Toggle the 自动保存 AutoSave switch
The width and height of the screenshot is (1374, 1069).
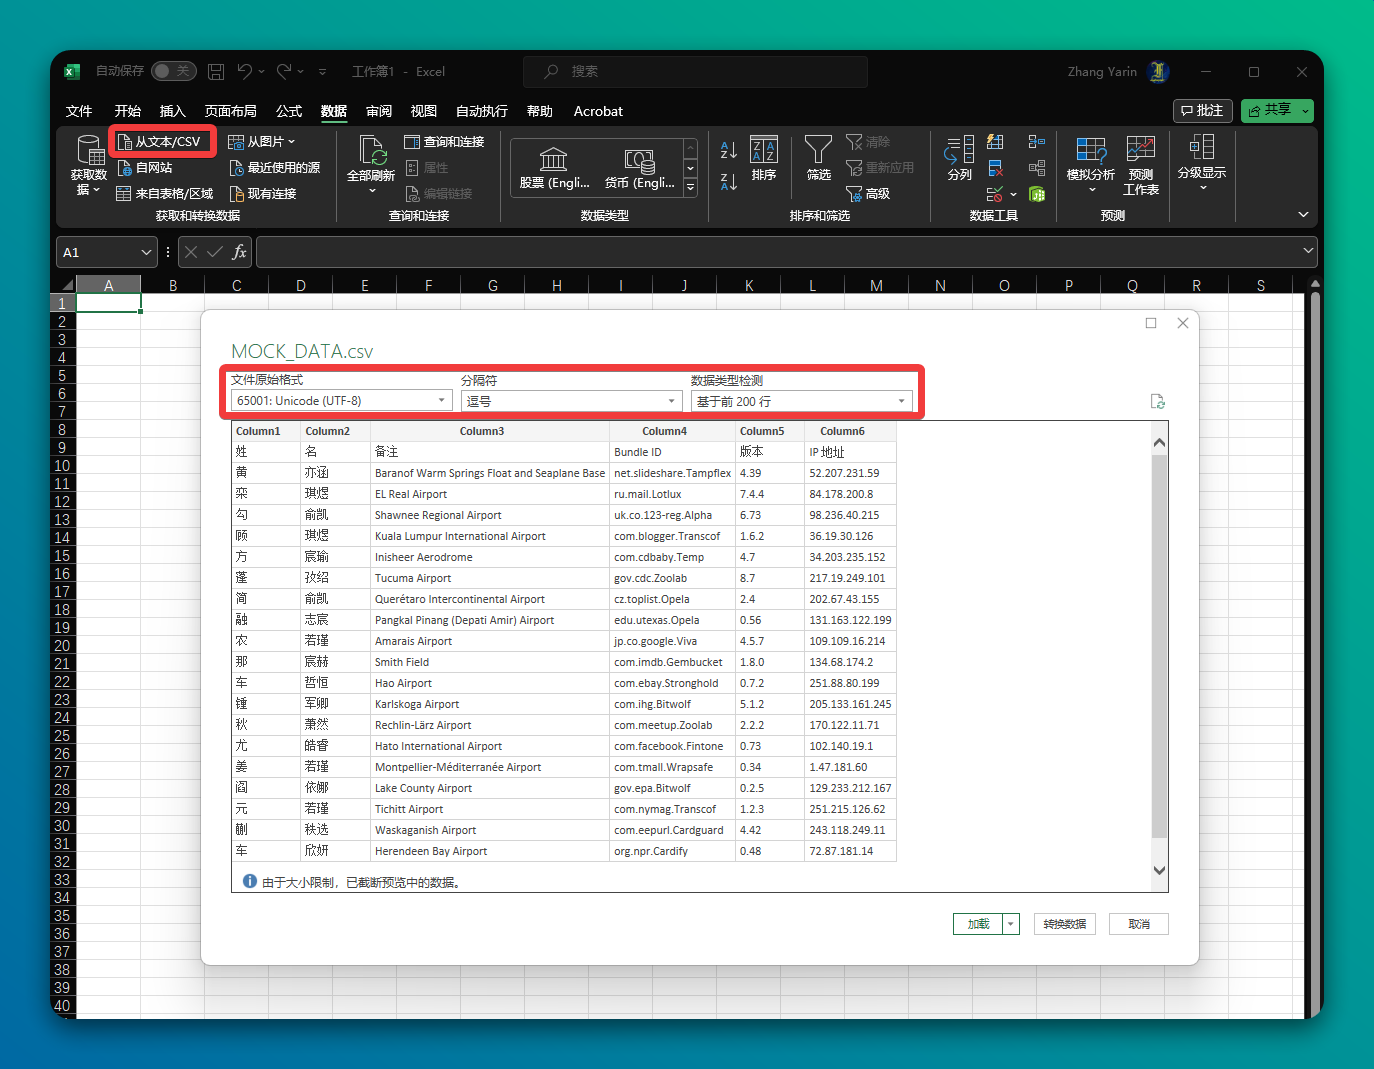click(173, 71)
